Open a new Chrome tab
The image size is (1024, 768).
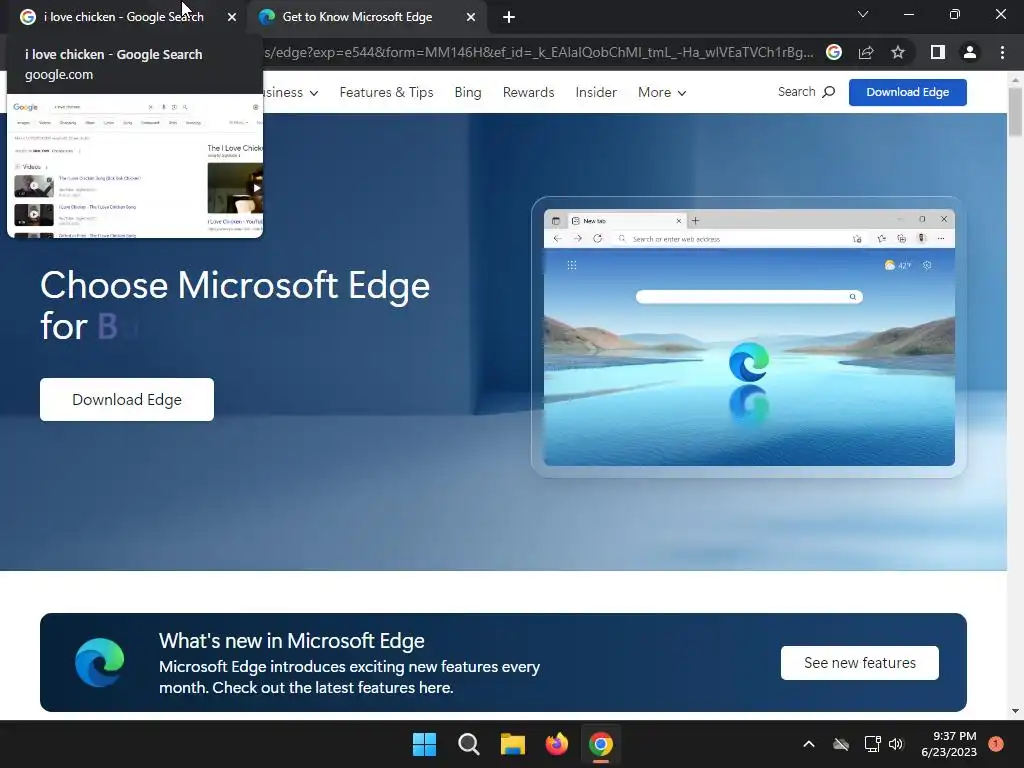point(509,18)
